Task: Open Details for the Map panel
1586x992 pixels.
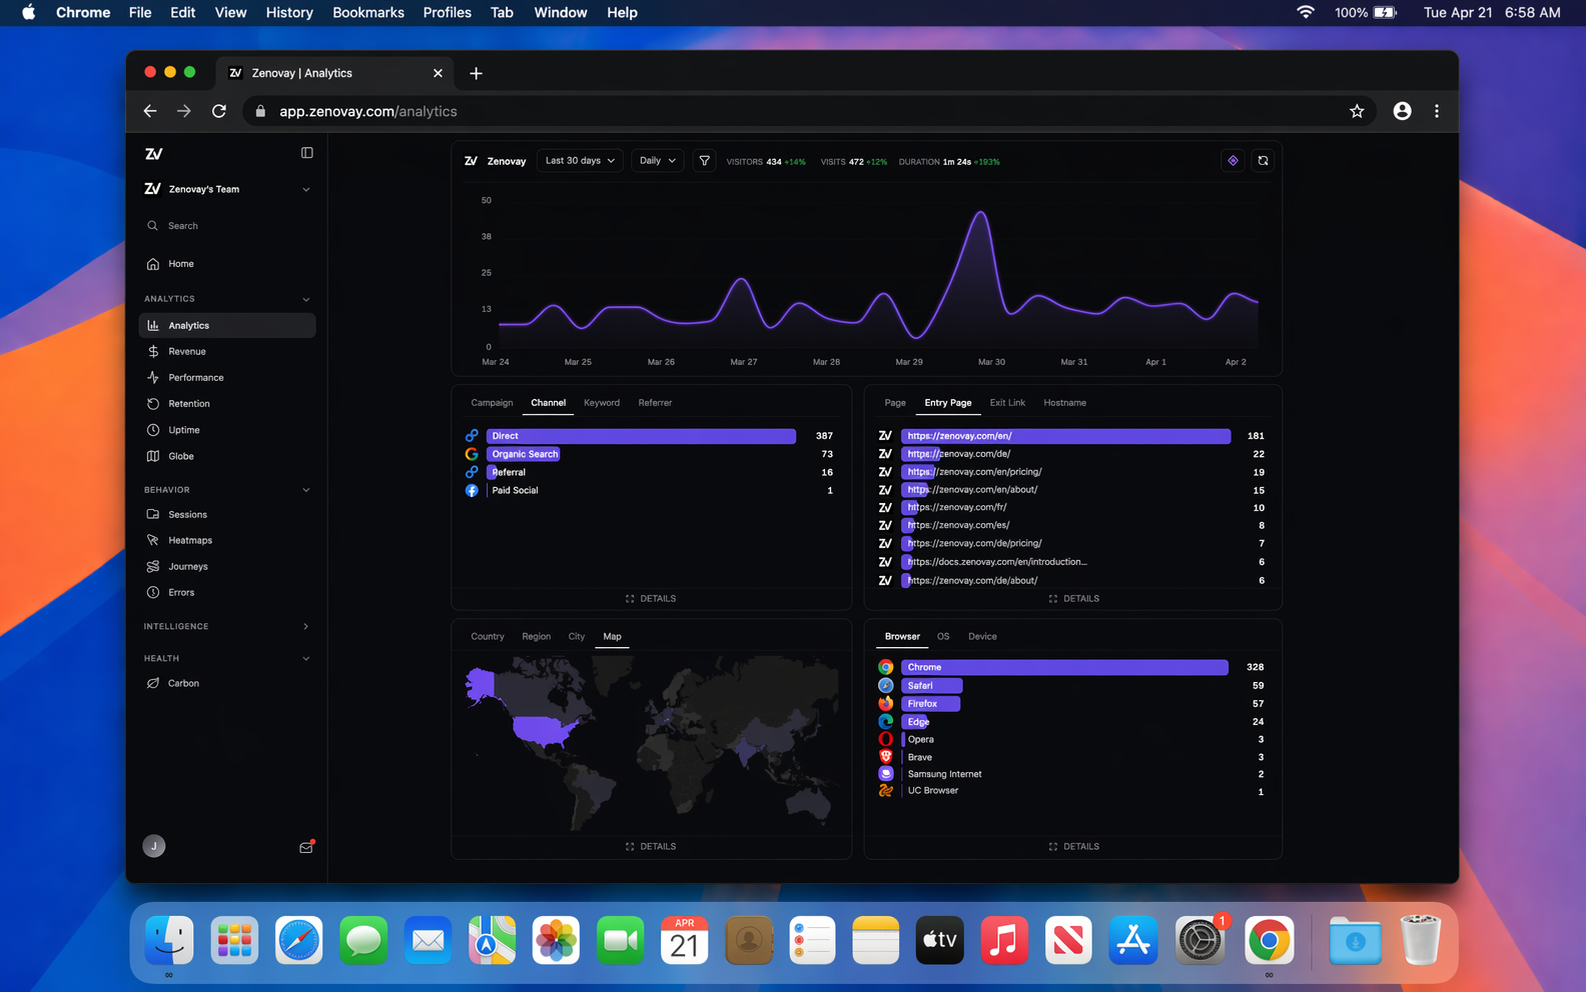Action: click(651, 847)
